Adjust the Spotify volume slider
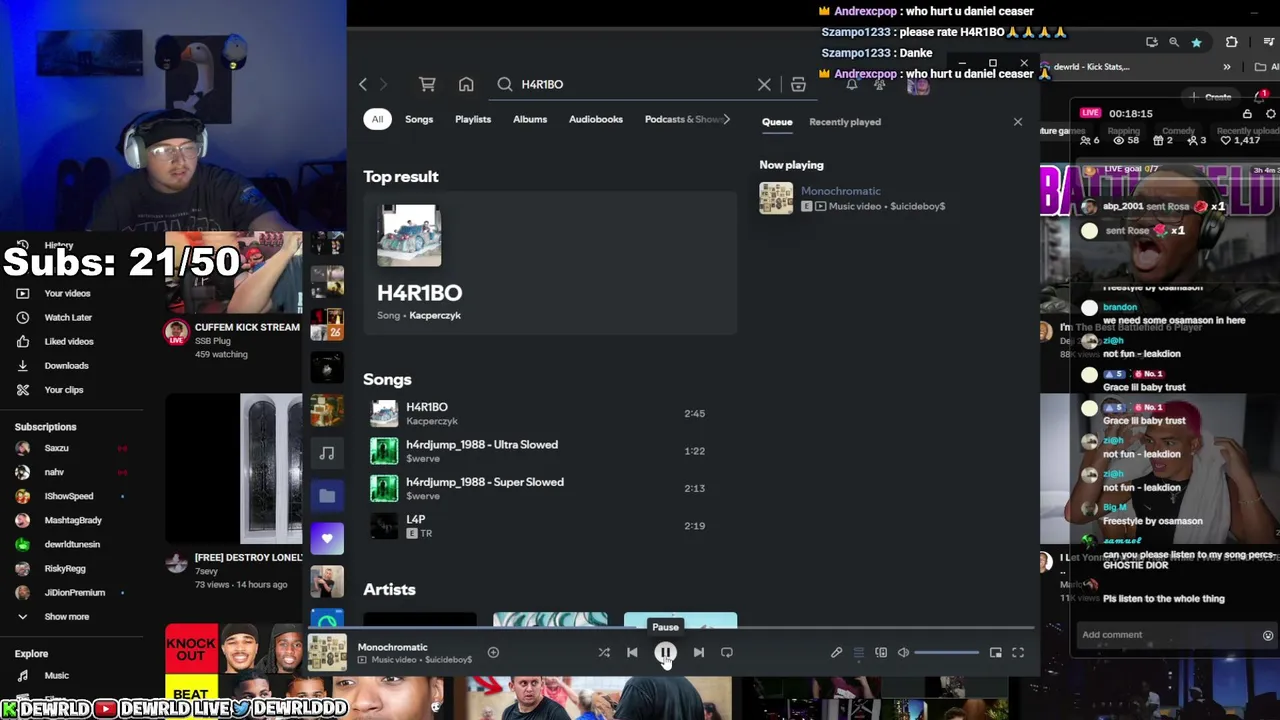This screenshot has height=720, width=1280. coord(947,653)
